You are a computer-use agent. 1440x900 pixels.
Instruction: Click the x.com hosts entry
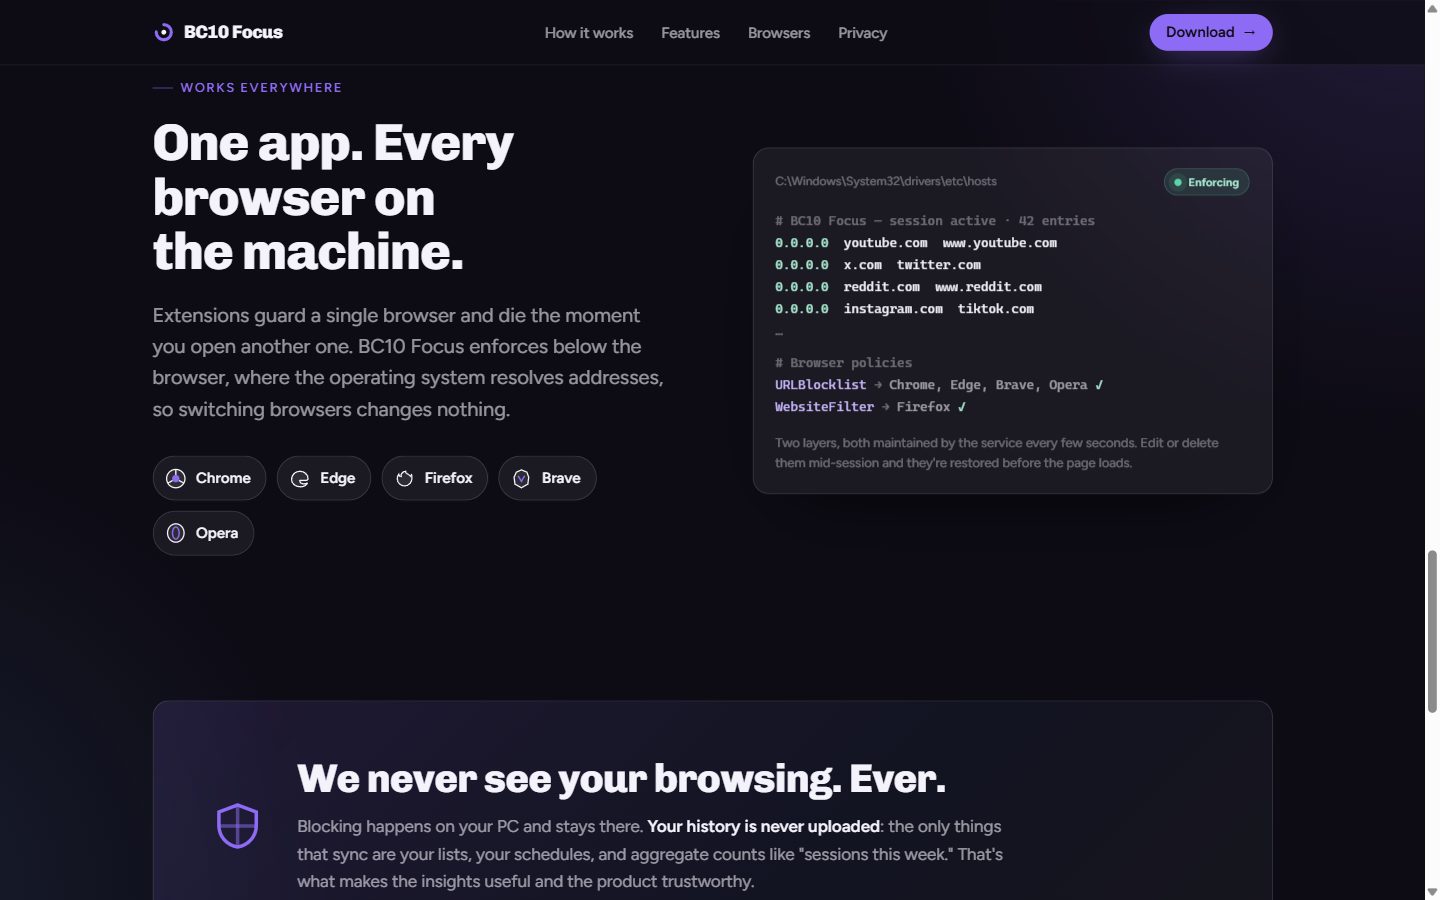click(x=862, y=265)
